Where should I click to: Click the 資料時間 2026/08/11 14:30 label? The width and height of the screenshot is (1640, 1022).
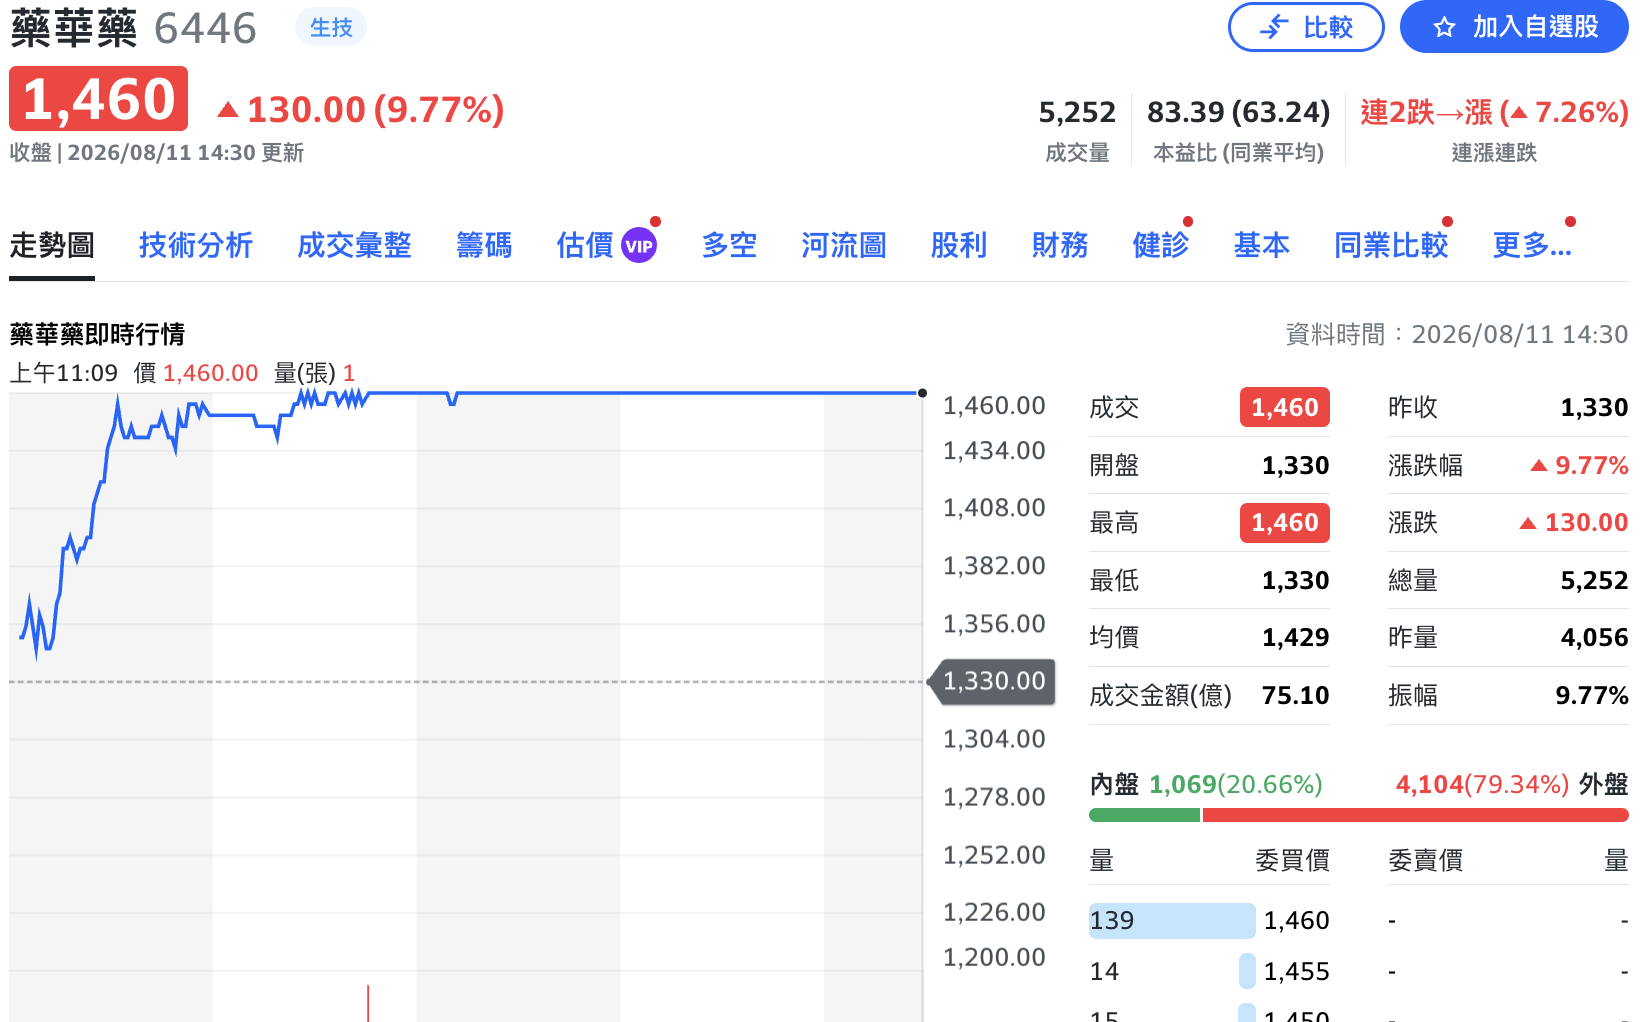[x=1456, y=334]
